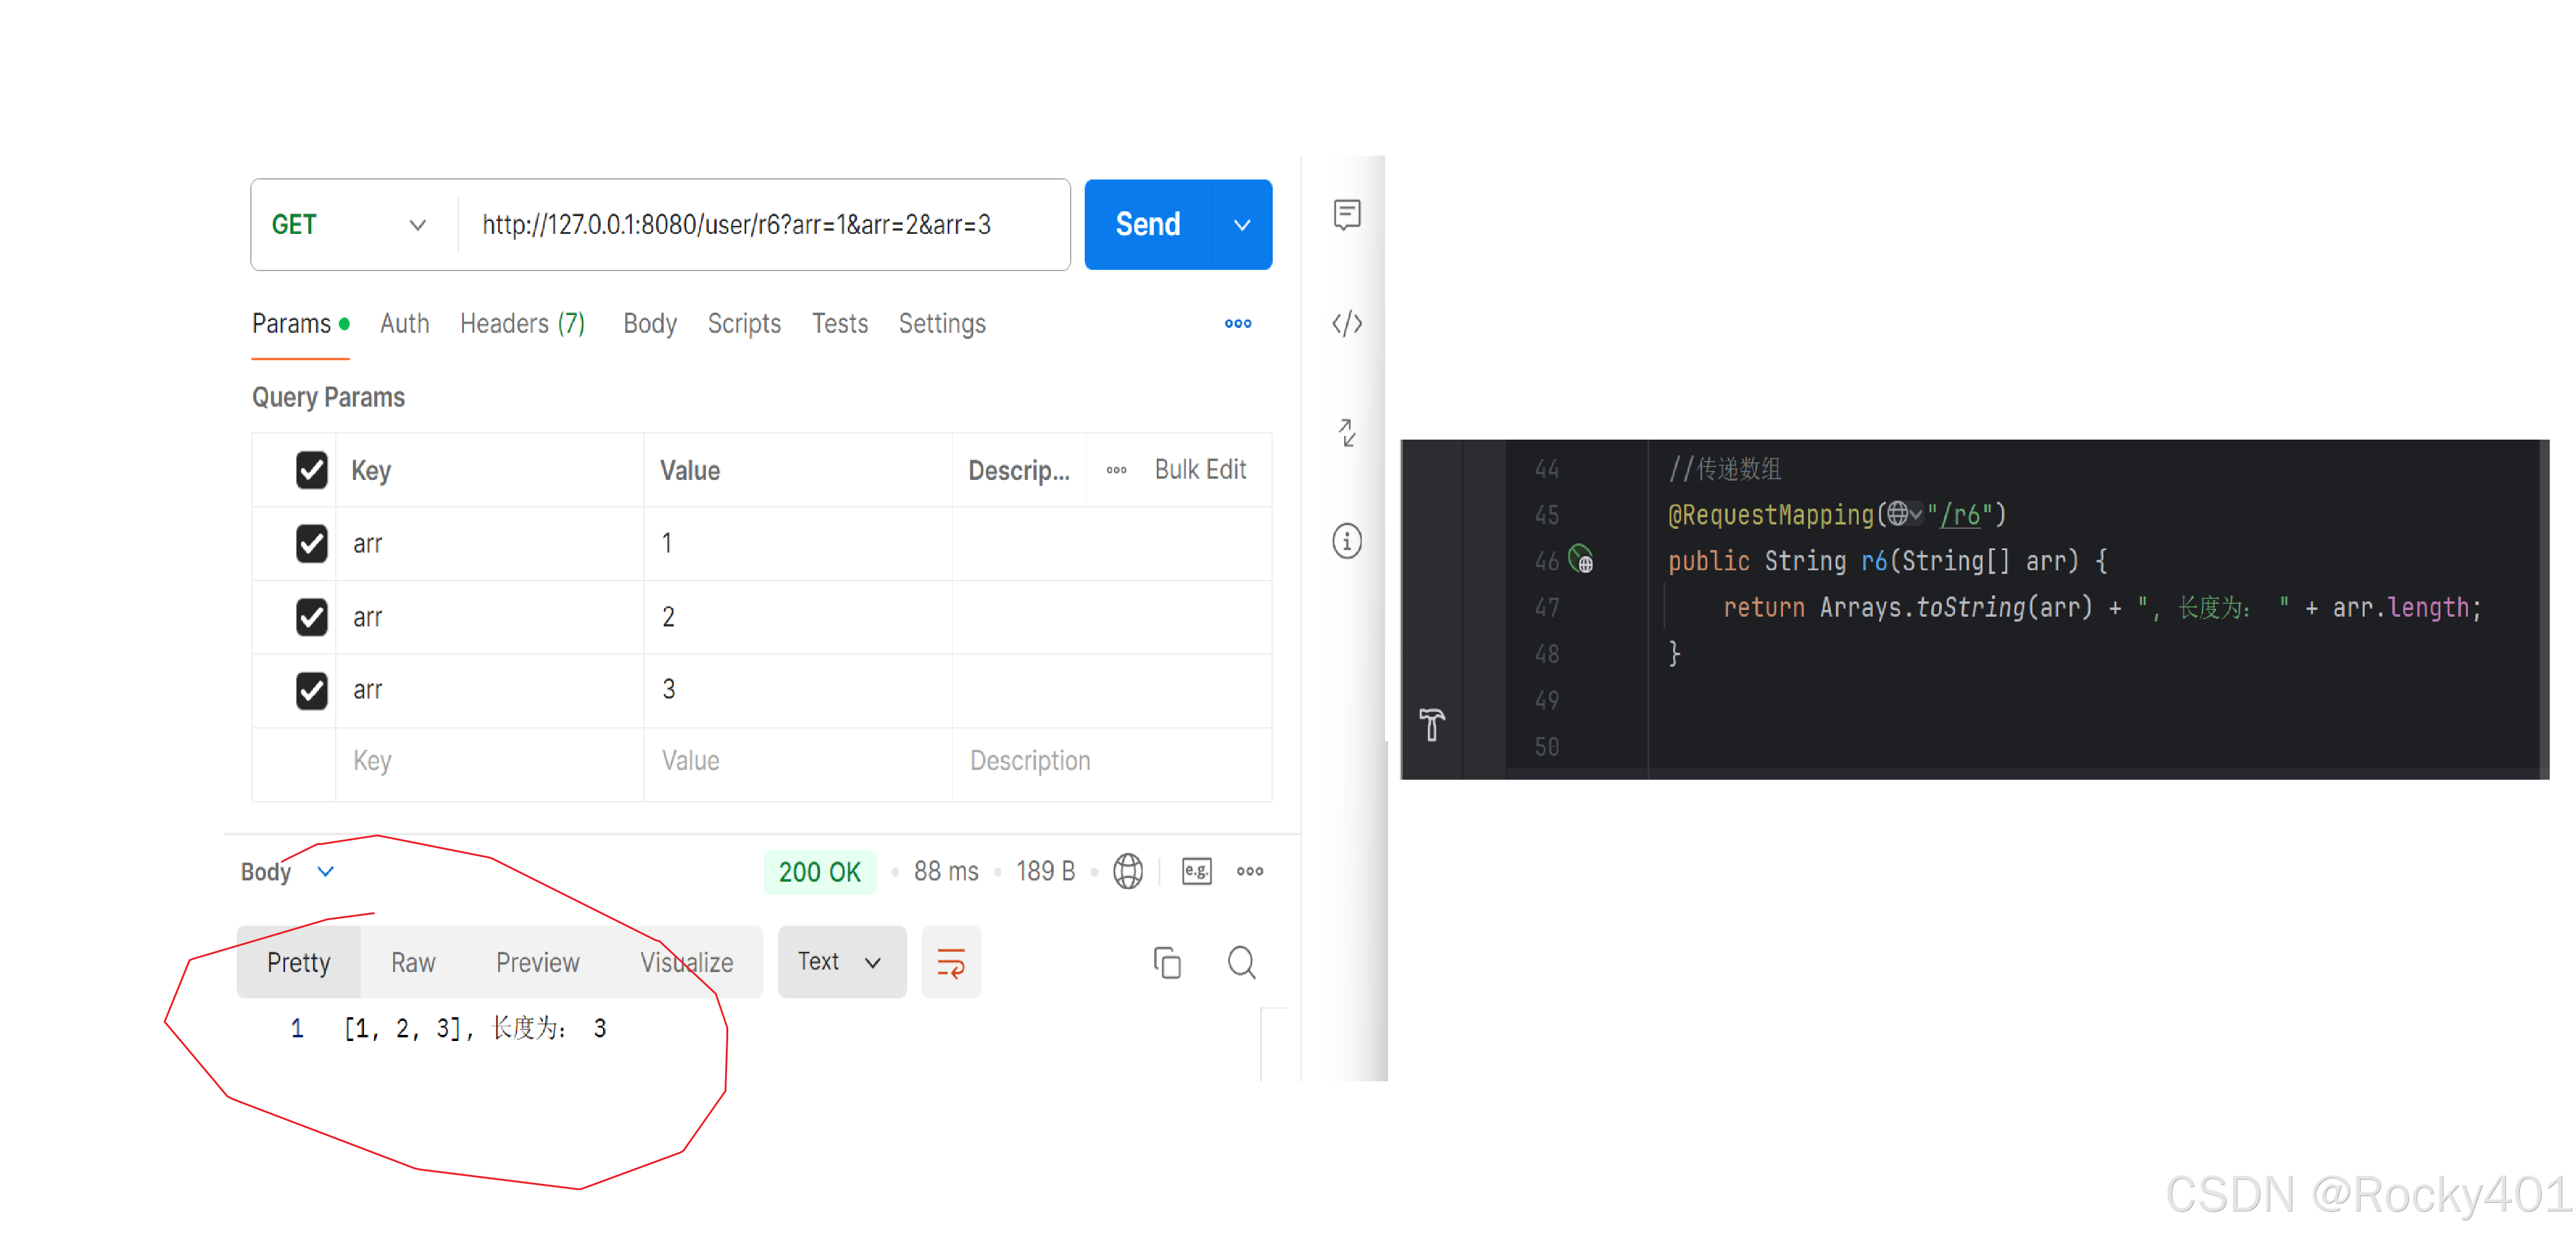Screen dimensions: 2576x1237
Task: Click the network globe icon in the response bar
Action: [x=1127, y=871]
